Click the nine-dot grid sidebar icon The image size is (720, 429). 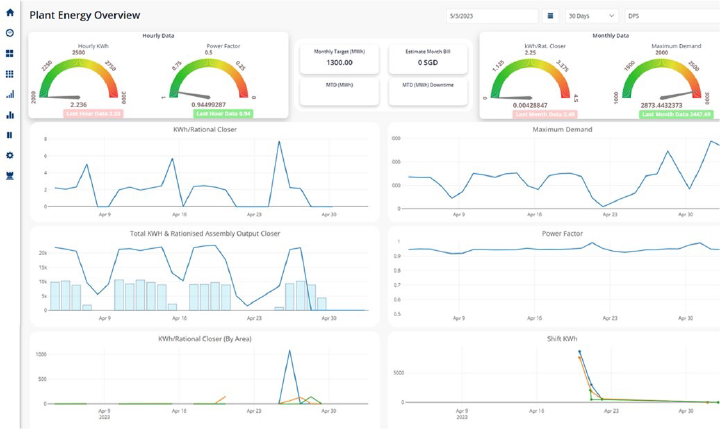coord(10,74)
